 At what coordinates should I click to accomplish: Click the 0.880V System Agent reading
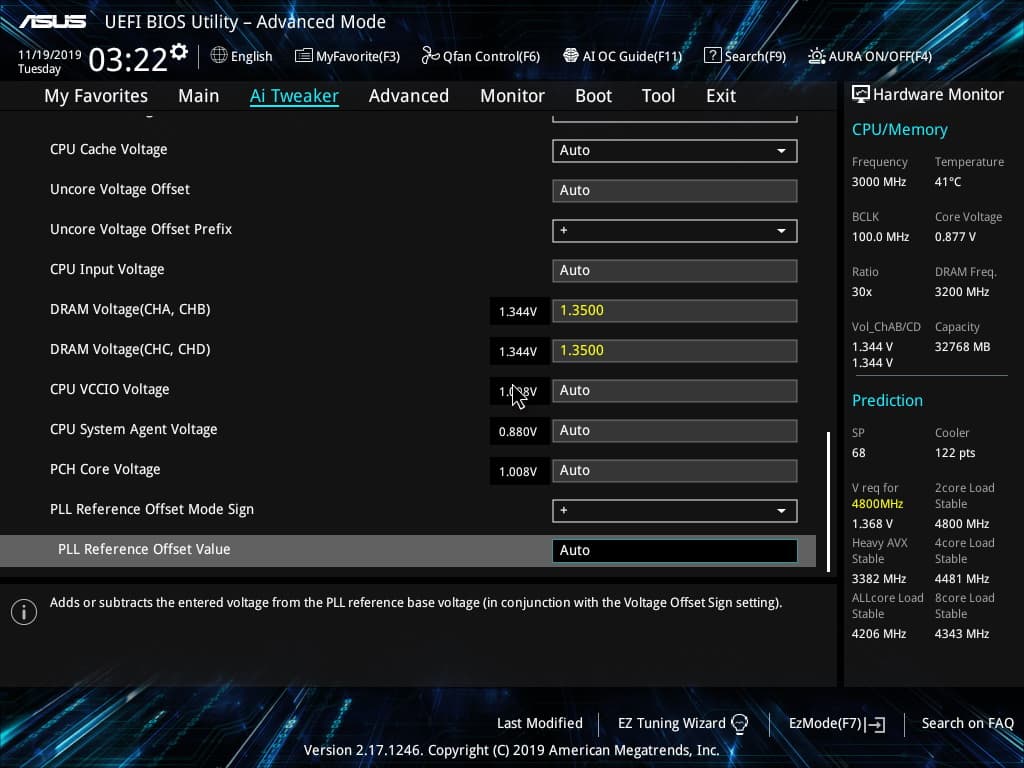point(518,432)
